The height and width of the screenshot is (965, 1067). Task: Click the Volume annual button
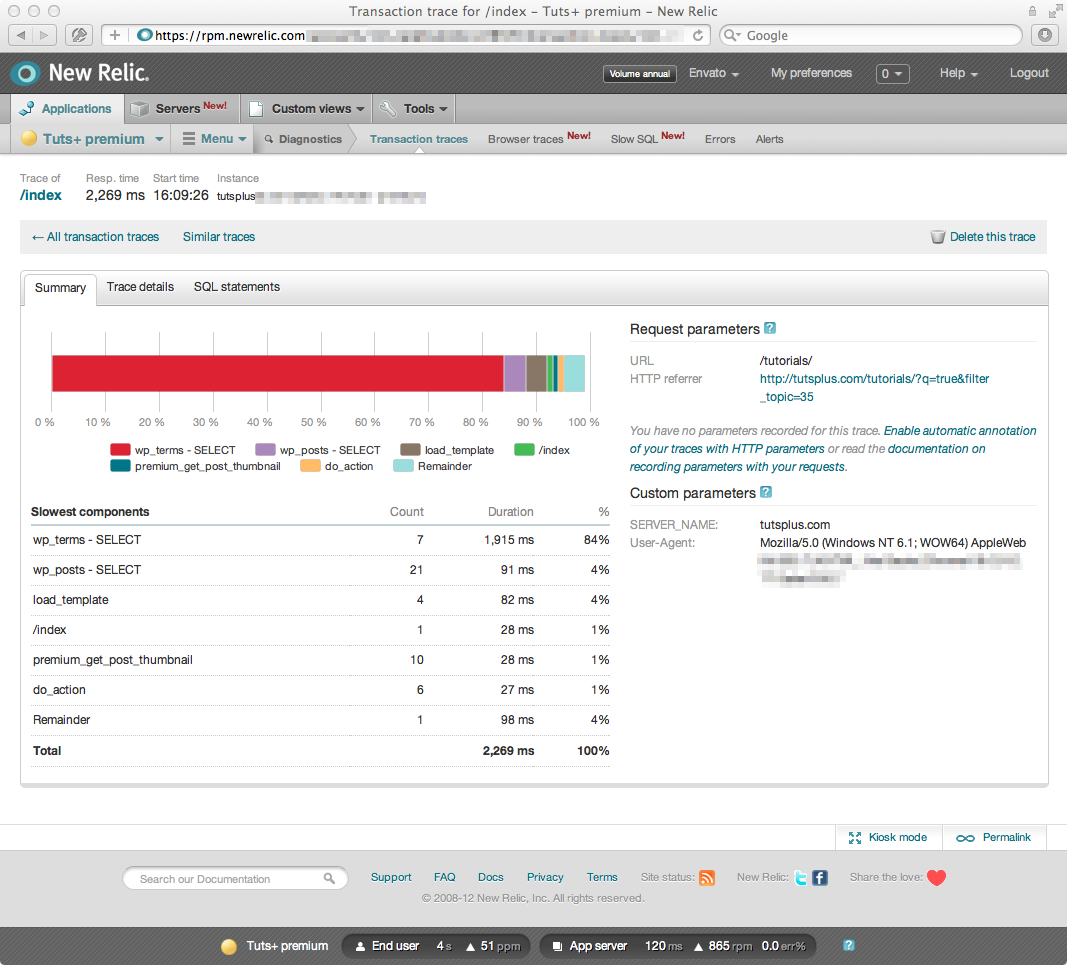[639, 73]
